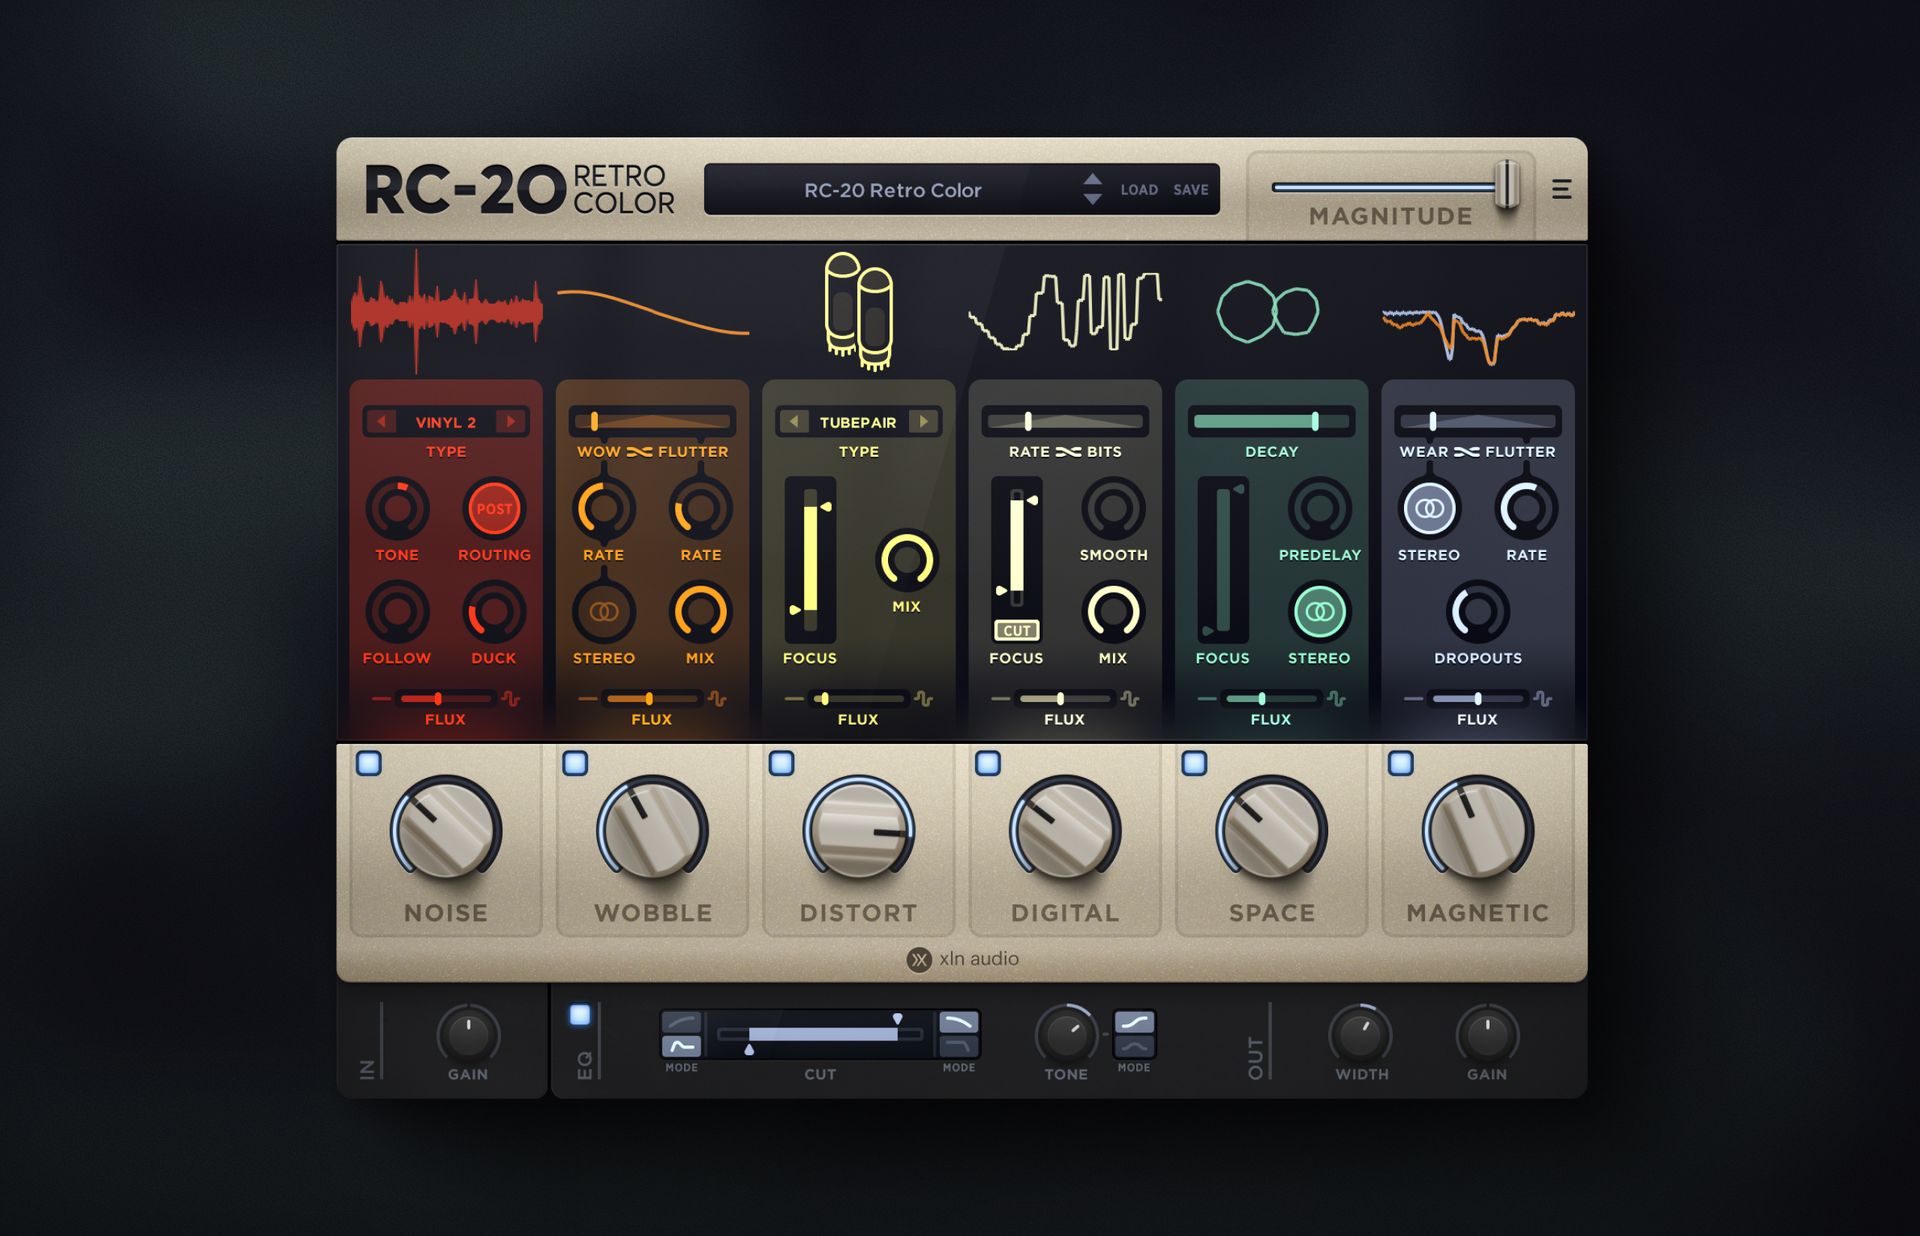Click the Wow RATE knob in Wobble
The image size is (1920, 1236).
tap(603, 508)
